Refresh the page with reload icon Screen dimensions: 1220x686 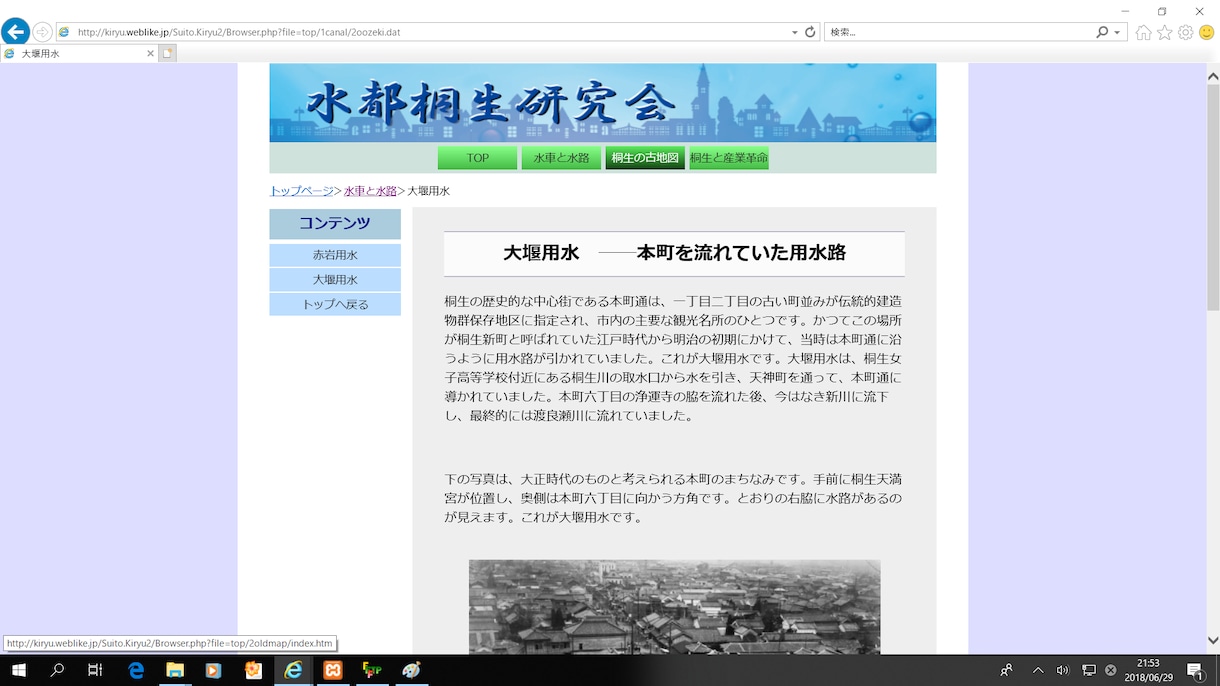810,32
